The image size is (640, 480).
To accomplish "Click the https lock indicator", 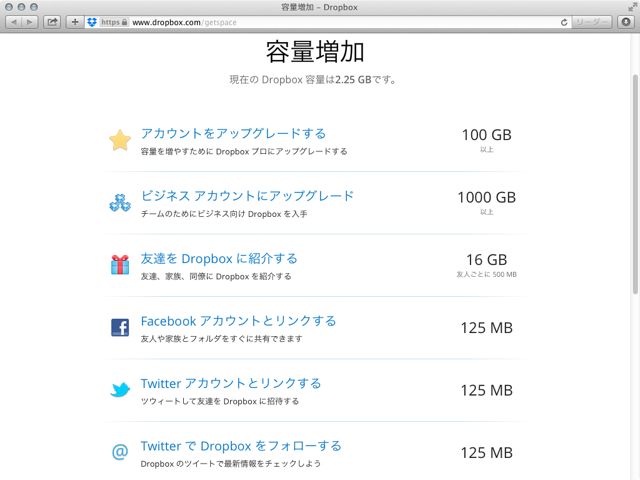I will (x=114, y=22).
